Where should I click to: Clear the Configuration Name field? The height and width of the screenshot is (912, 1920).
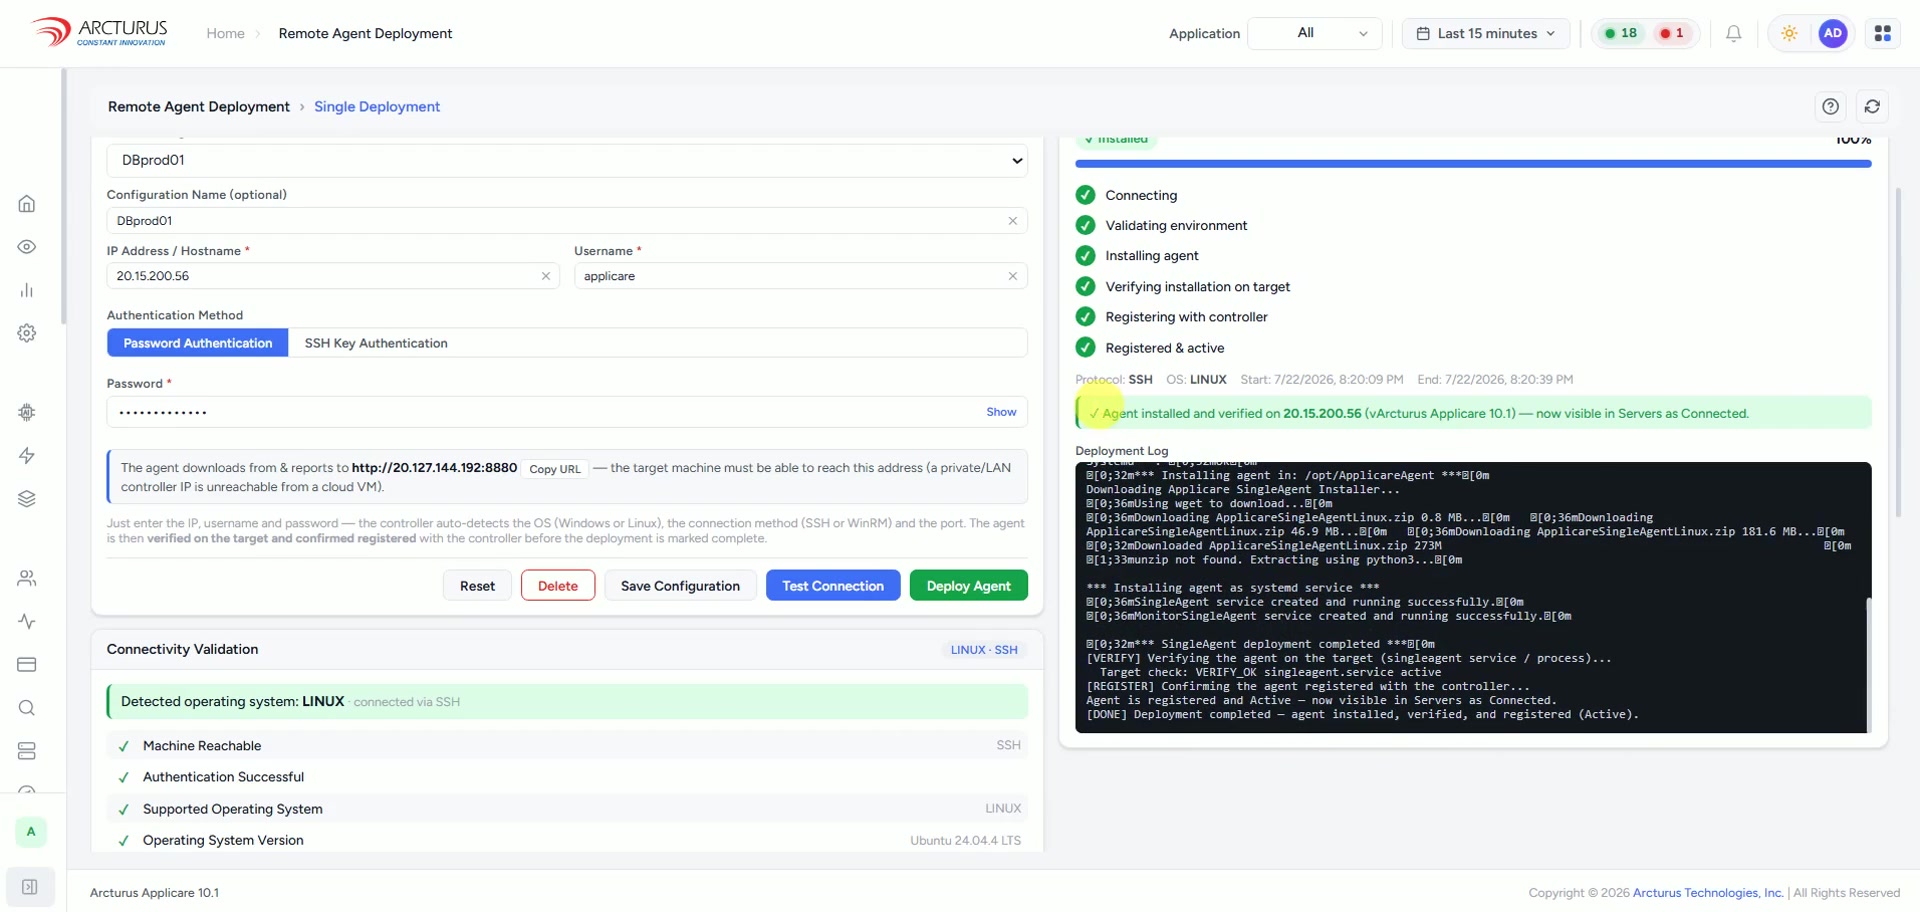click(1013, 221)
